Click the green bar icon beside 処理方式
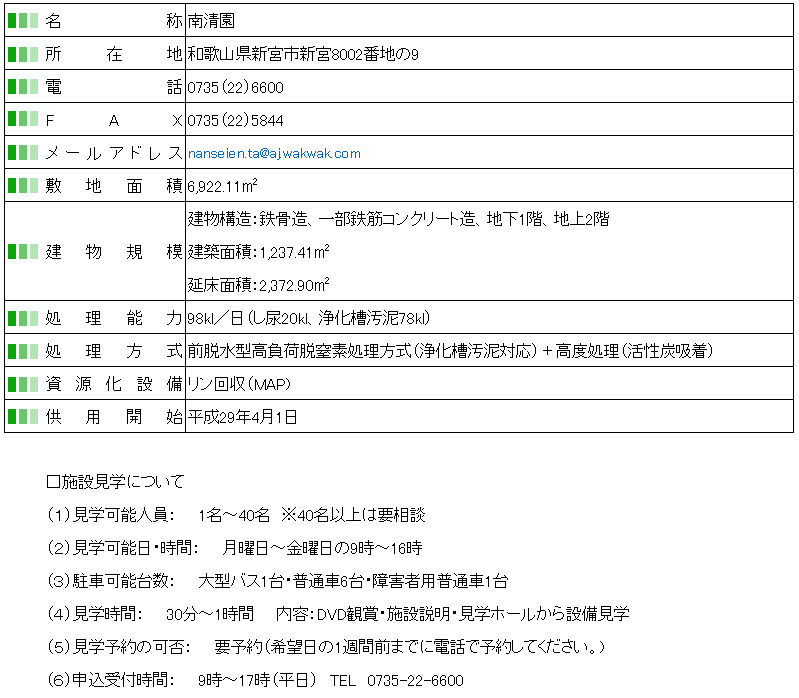This screenshot has height=698, width=799. coord(22,351)
